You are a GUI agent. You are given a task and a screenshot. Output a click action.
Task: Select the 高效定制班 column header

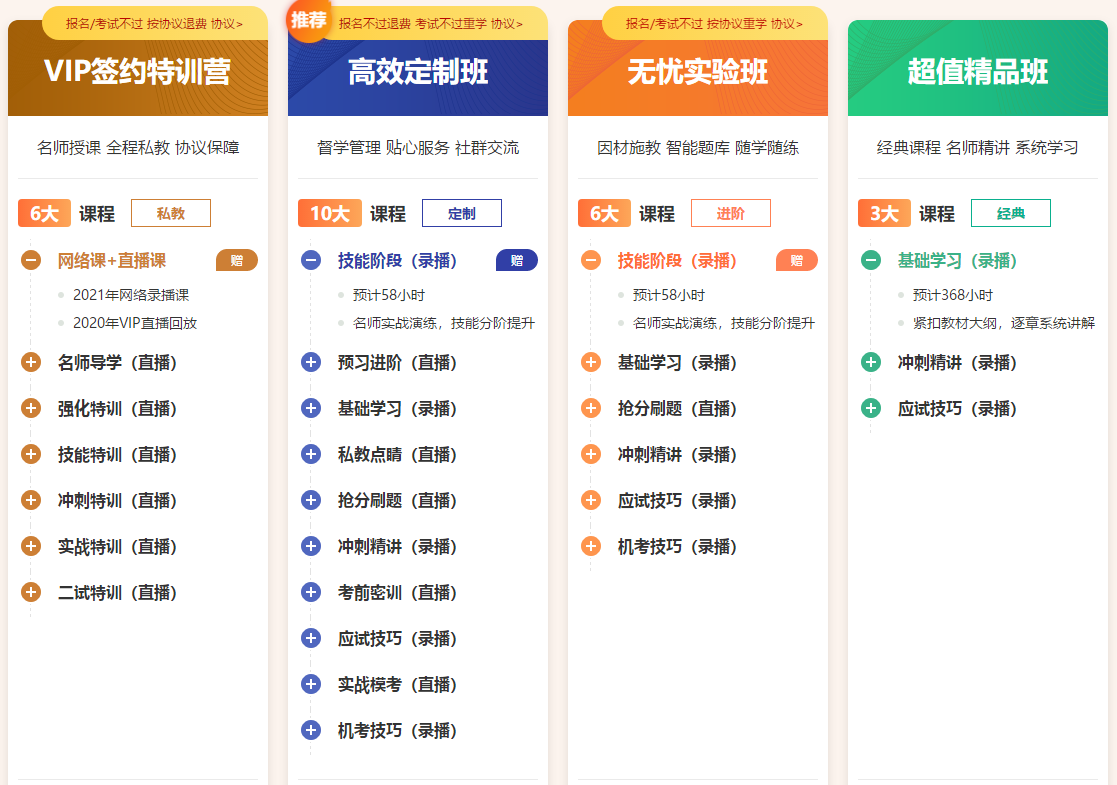click(418, 71)
